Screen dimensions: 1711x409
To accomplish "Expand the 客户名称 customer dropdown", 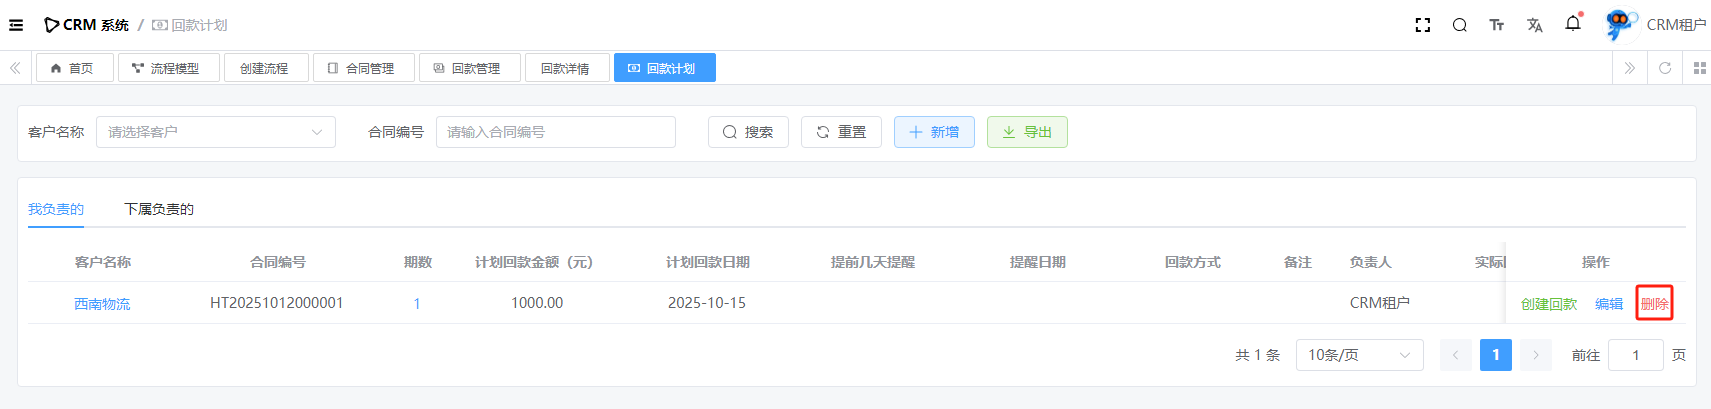I will coord(215,132).
